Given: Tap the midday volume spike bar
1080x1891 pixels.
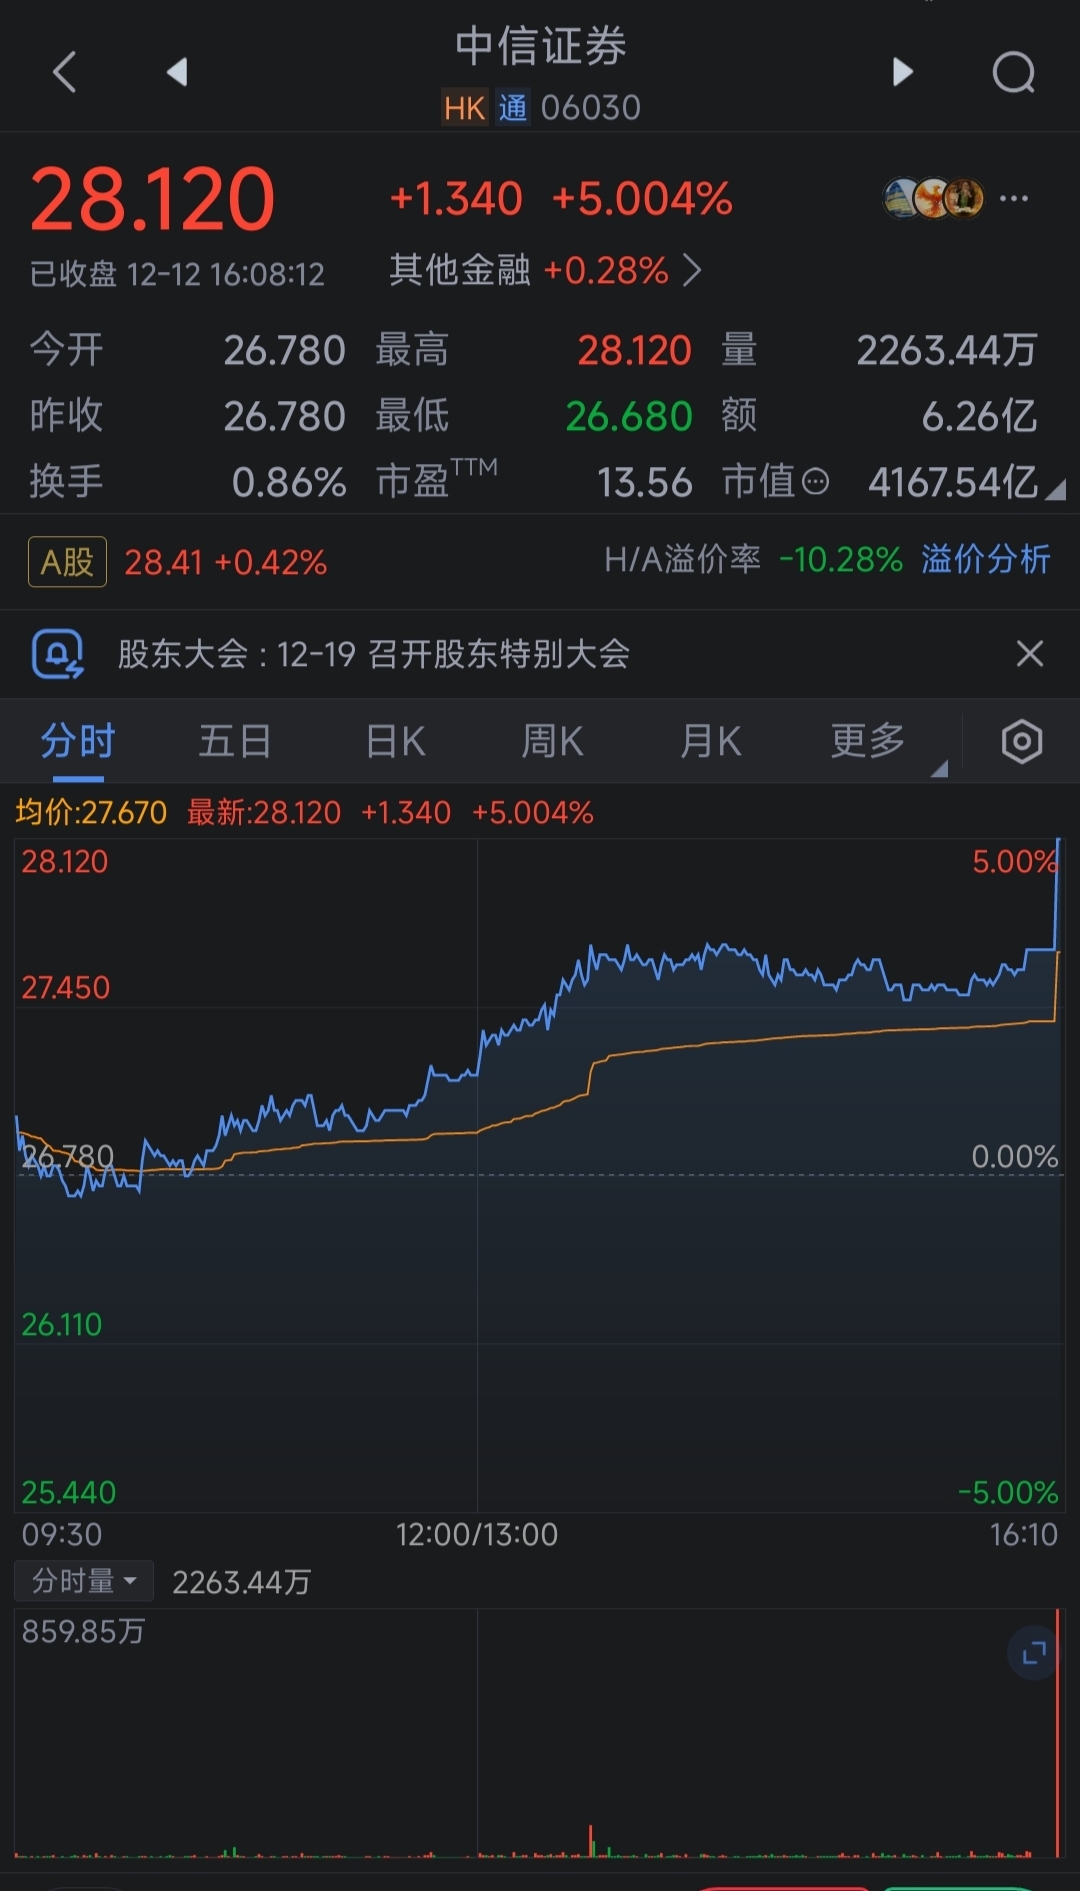Looking at the screenshot, I should tap(591, 1841).
